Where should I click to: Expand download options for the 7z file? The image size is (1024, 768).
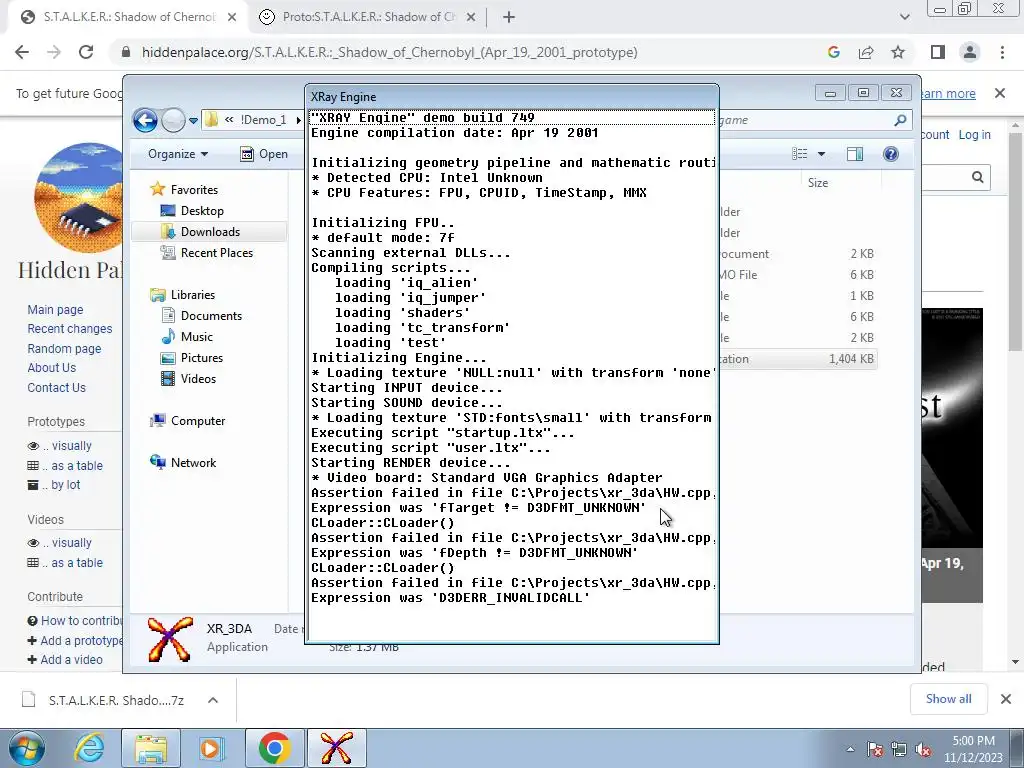212,700
